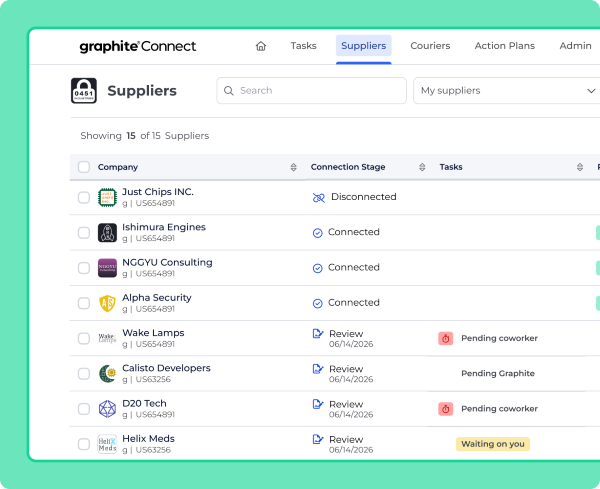Click the 0451 lock company logo
Viewport: 600px width, 489px height.
(84, 91)
